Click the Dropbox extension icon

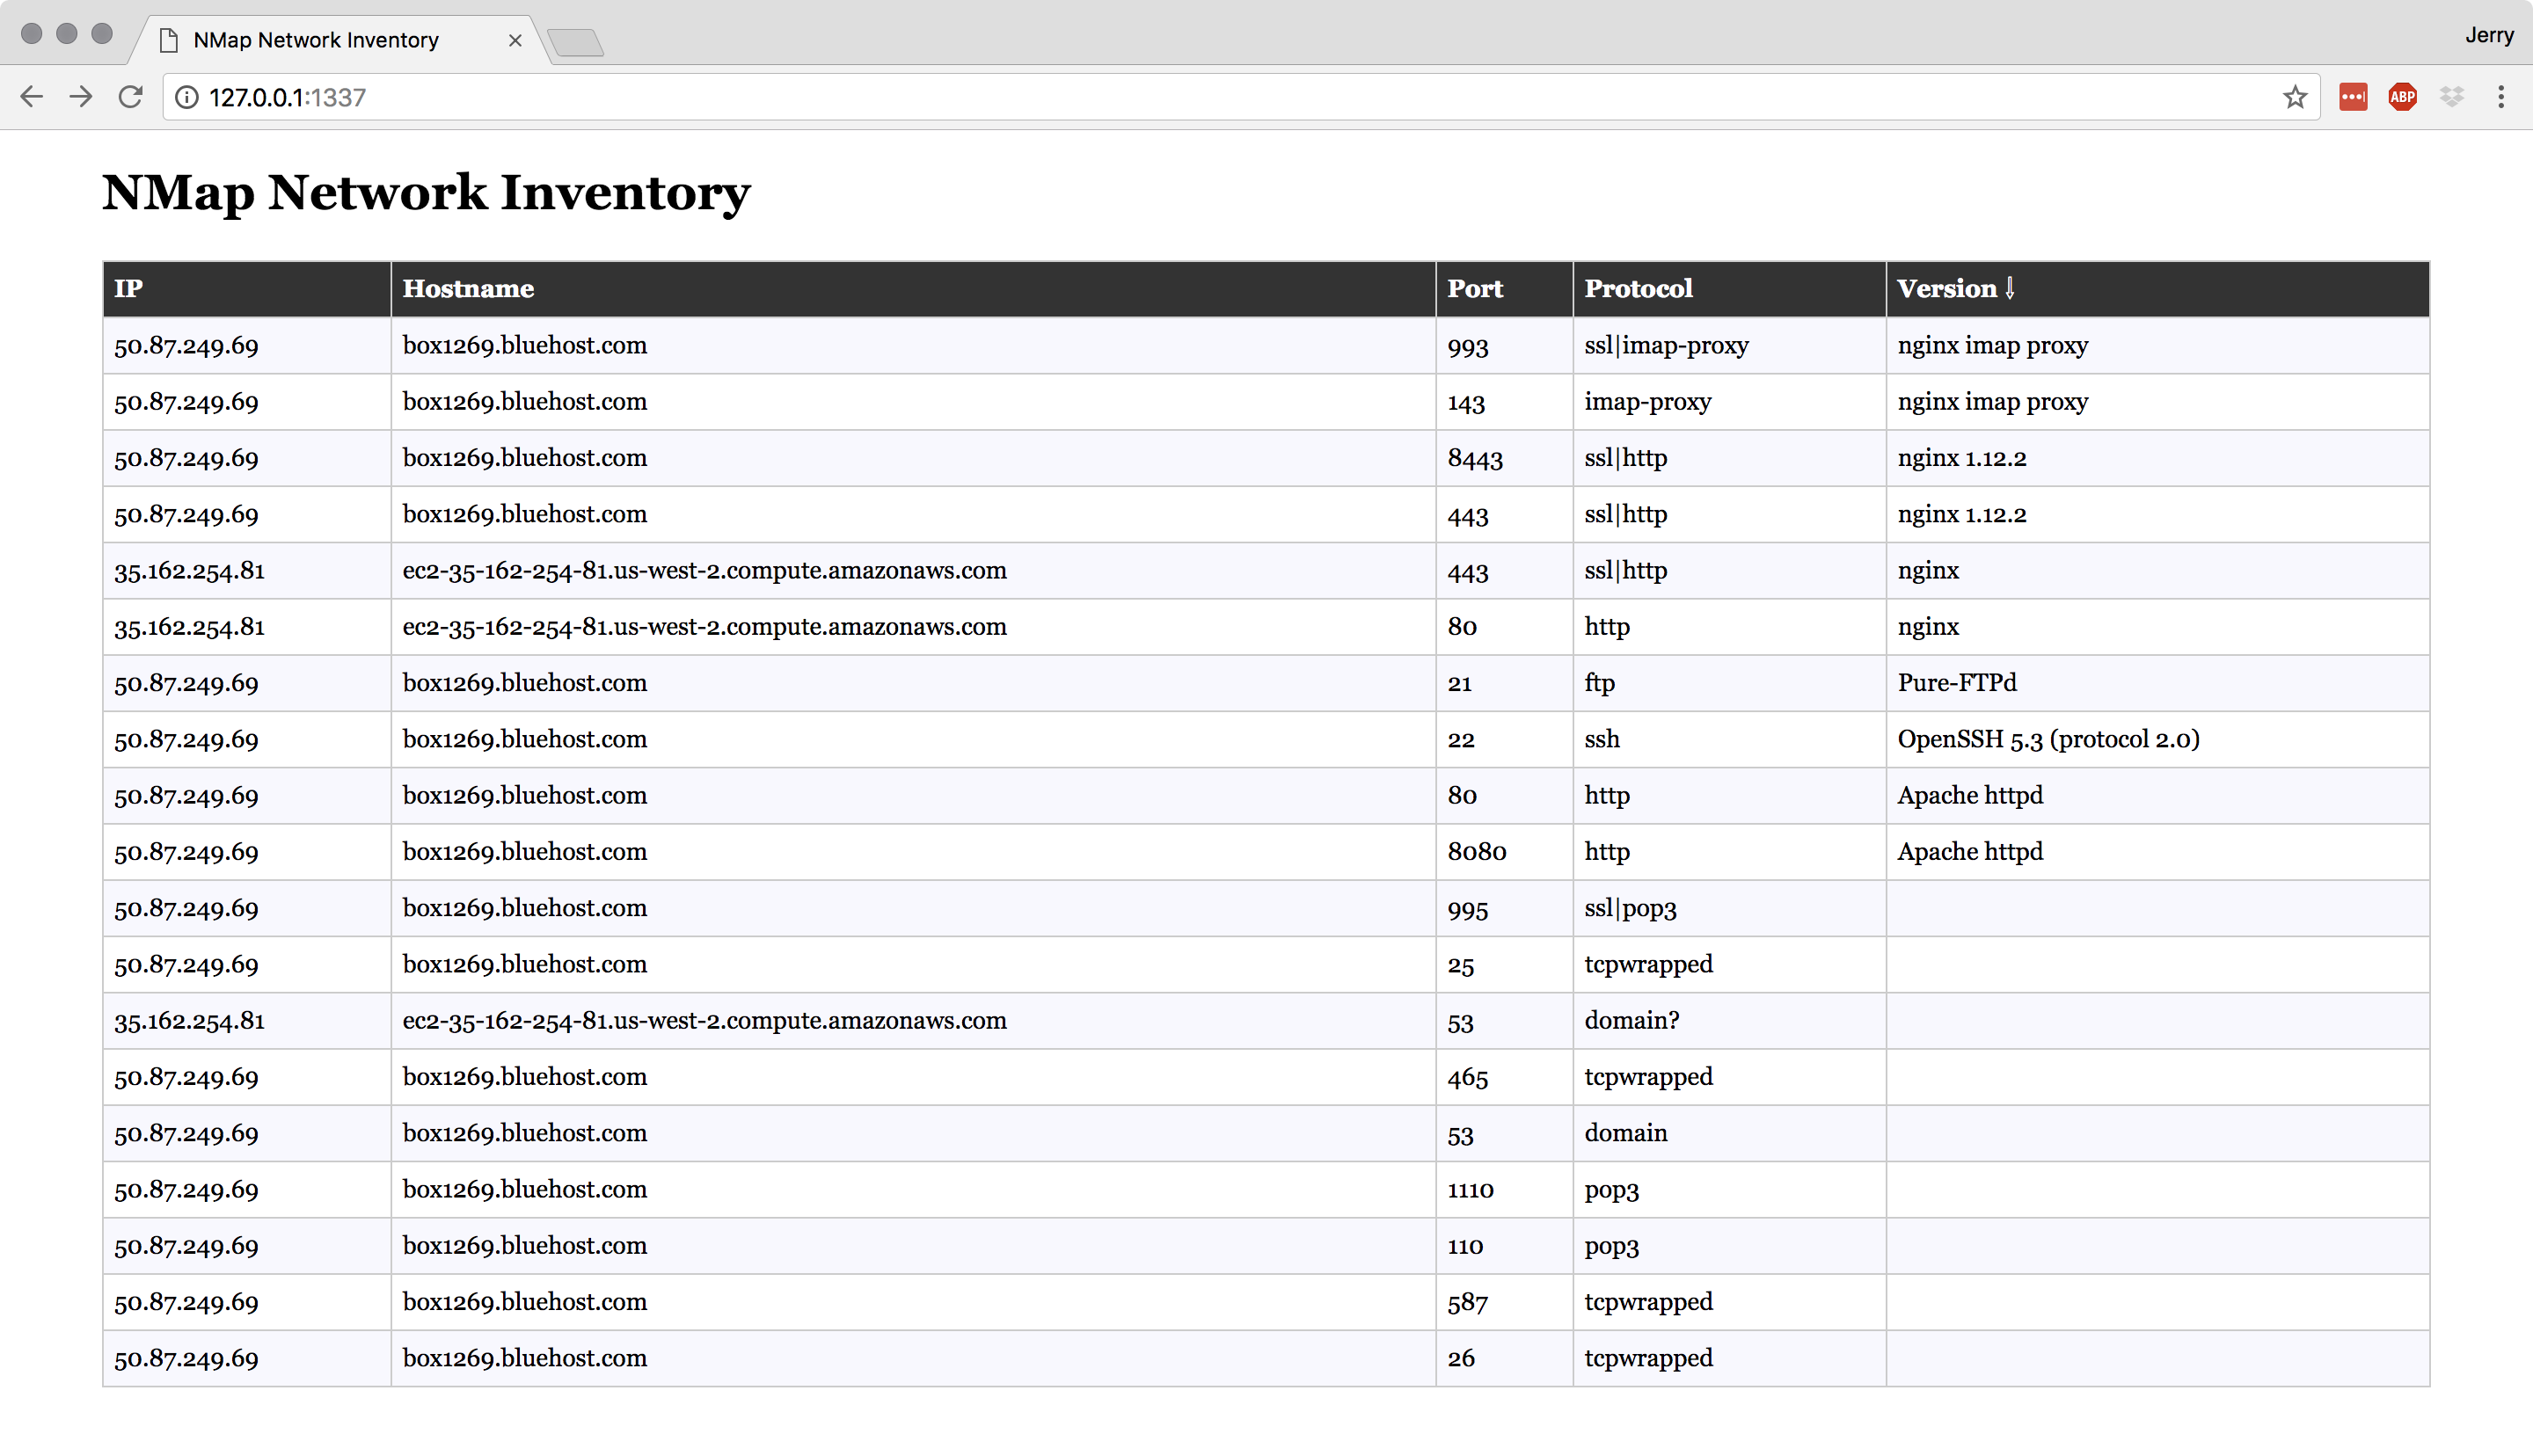2451,97
